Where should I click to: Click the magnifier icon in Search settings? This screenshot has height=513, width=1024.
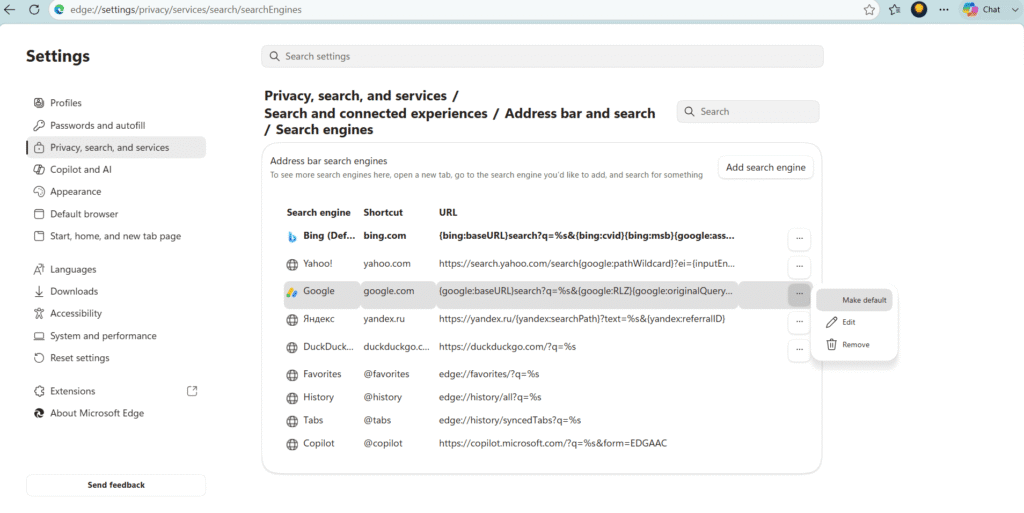click(x=274, y=56)
